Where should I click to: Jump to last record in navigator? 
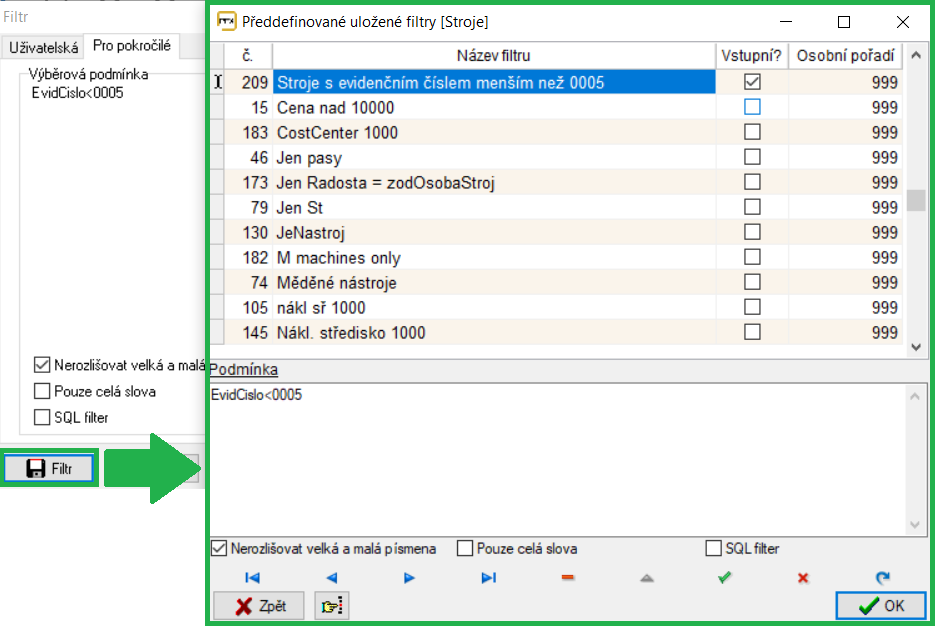click(x=488, y=578)
